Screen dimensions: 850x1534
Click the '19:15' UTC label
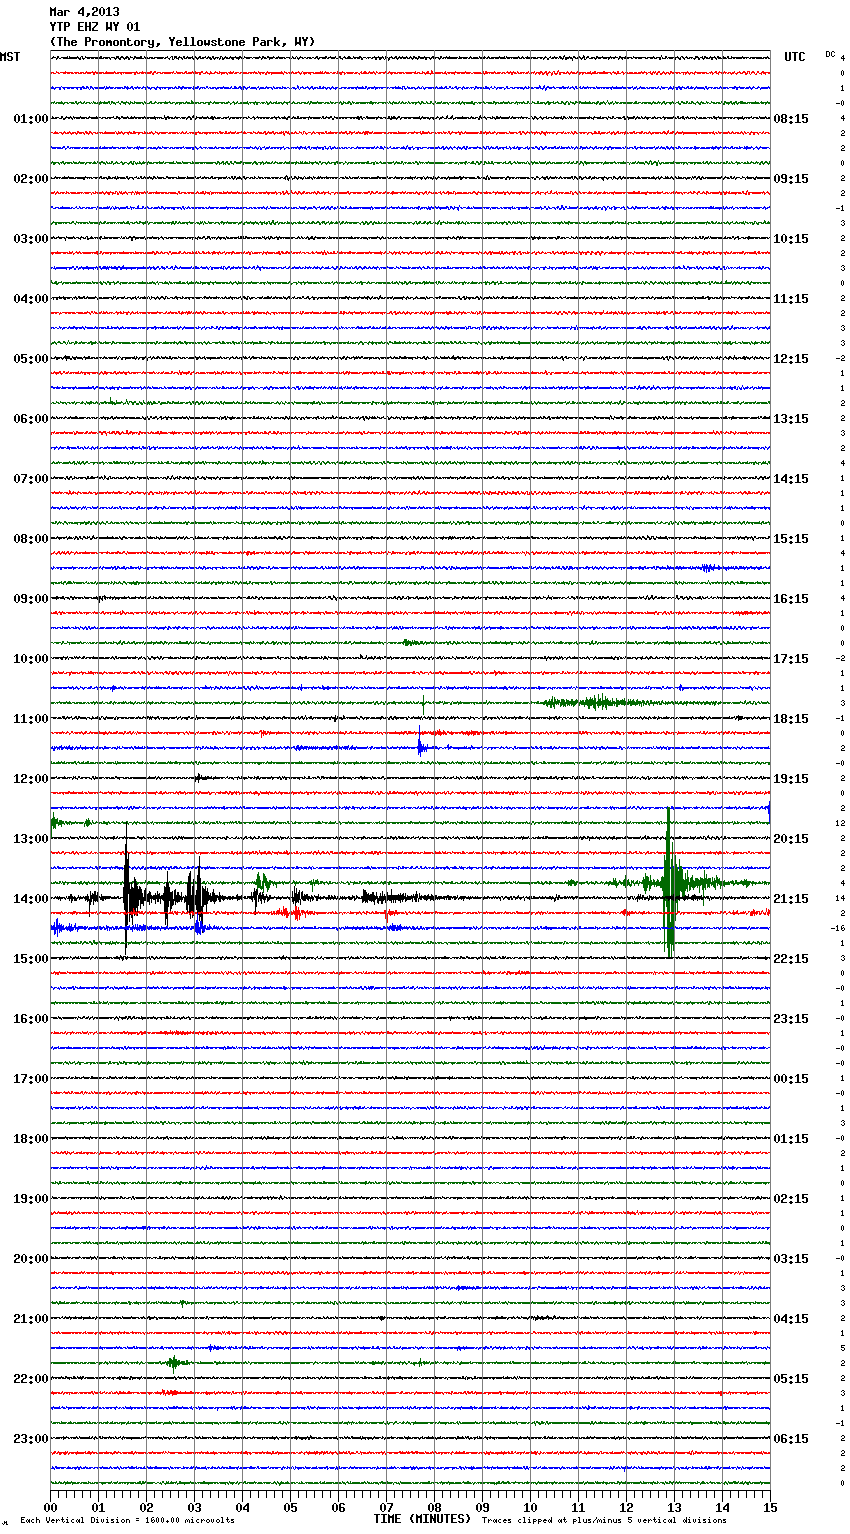(791, 779)
